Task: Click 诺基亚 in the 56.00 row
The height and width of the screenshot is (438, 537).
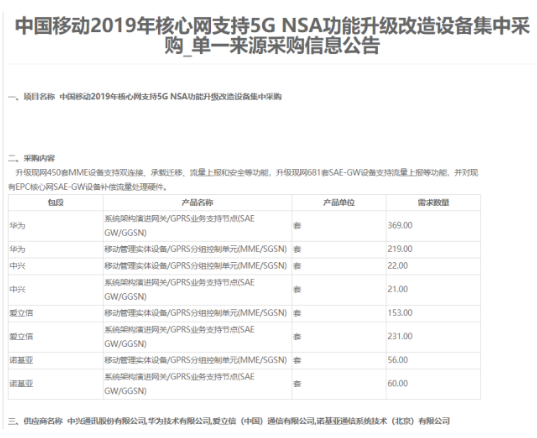Action: pyautogui.click(x=21, y=360)
